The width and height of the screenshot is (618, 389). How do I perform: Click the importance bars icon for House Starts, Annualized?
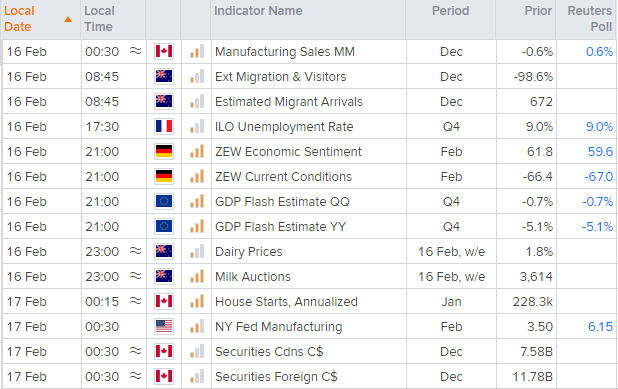click(x=197, y=301)
